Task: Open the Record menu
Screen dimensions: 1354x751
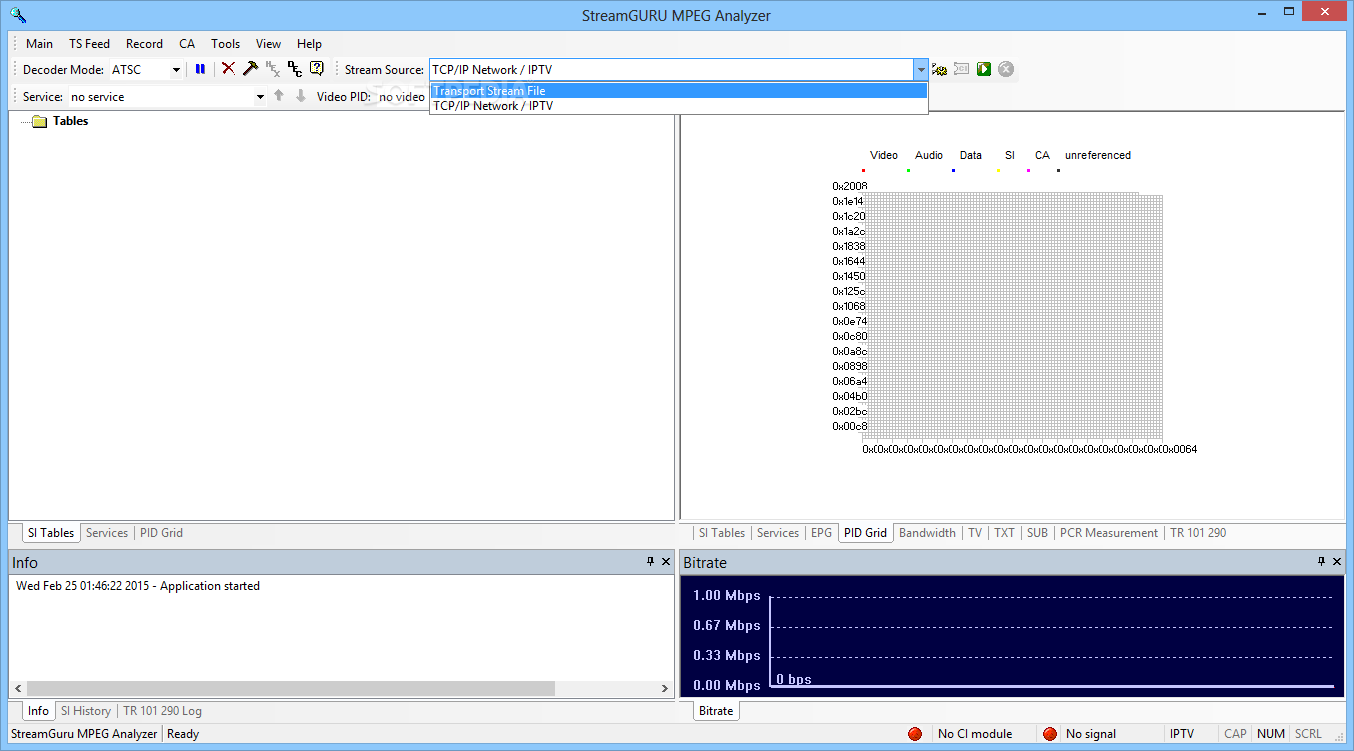Action: click(144, 44)
